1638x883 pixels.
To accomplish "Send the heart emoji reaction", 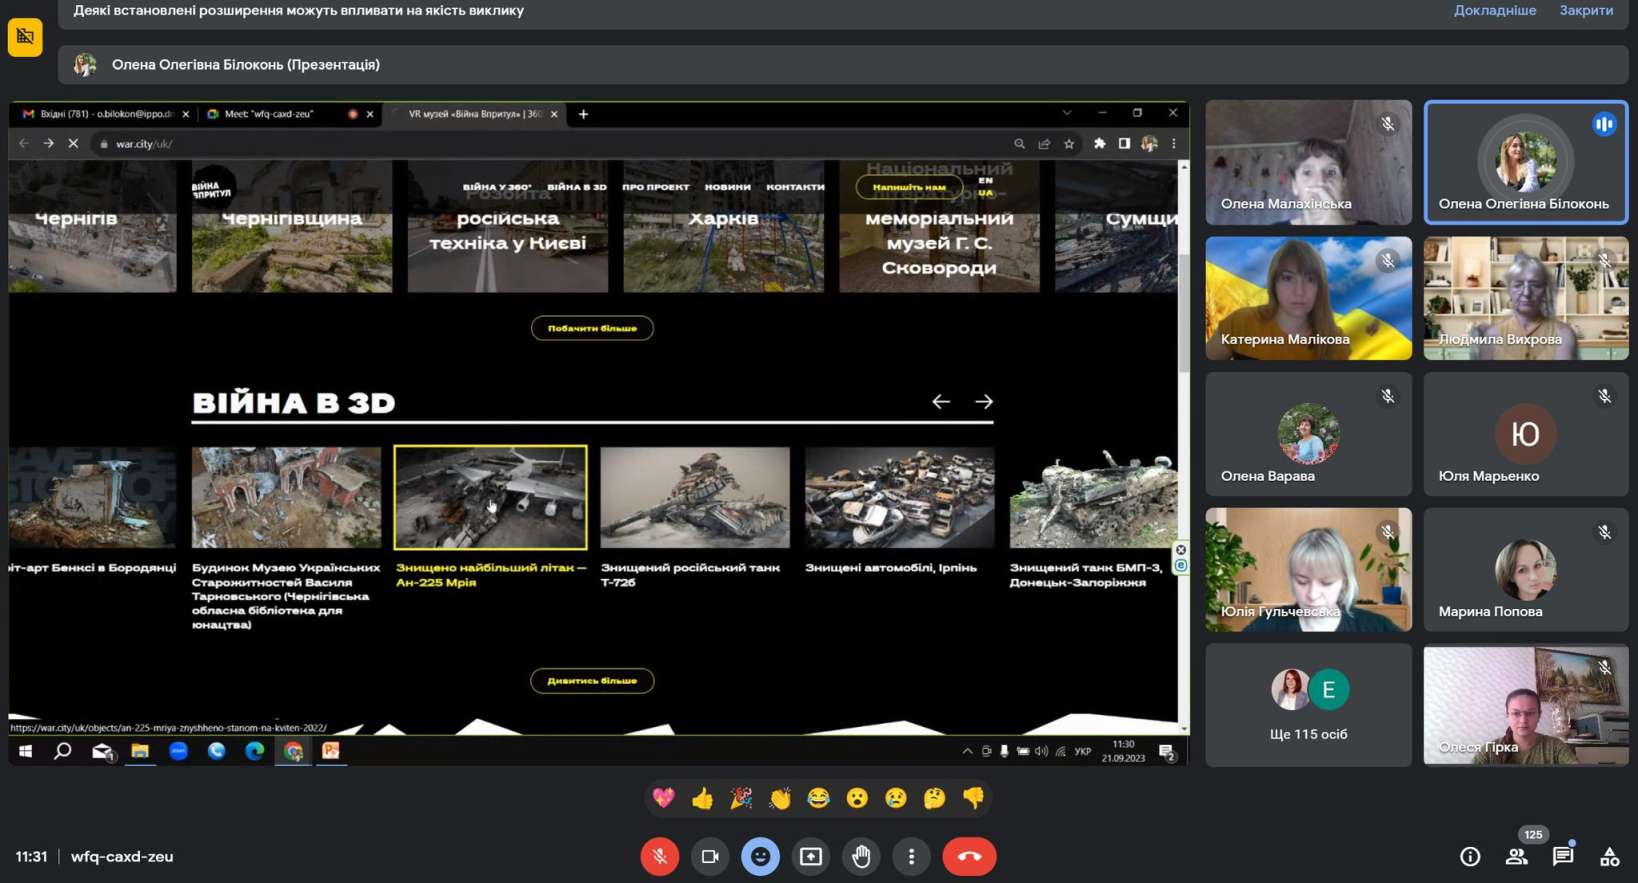I will [663, 798].
